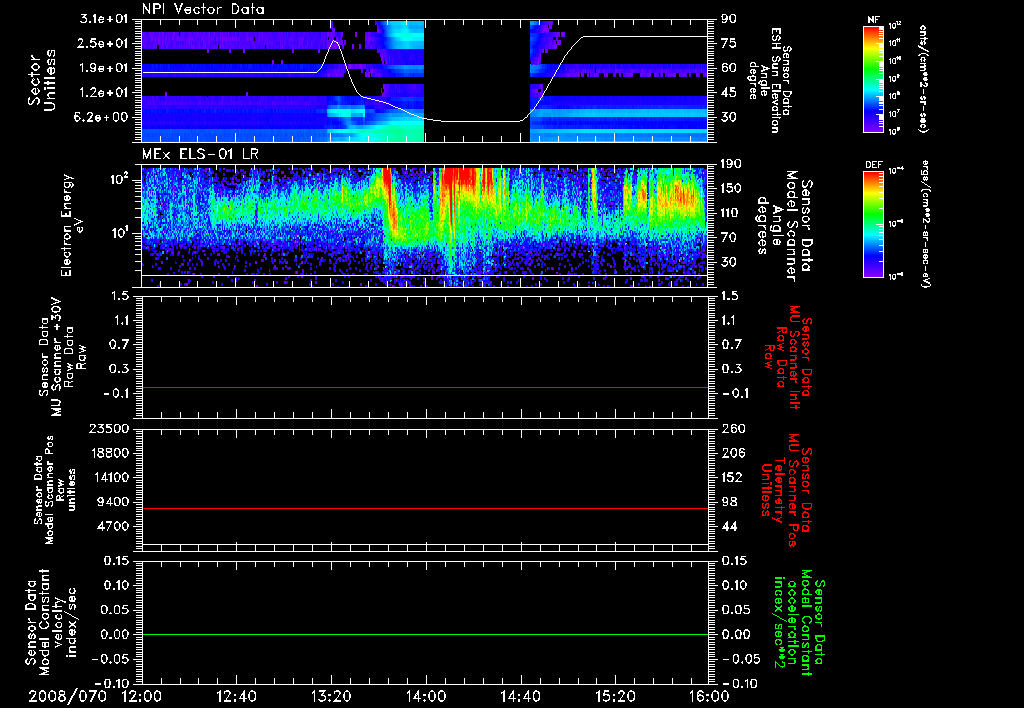Click the red 'MU Scanner Int Raw Data' label

click(788, 358)
